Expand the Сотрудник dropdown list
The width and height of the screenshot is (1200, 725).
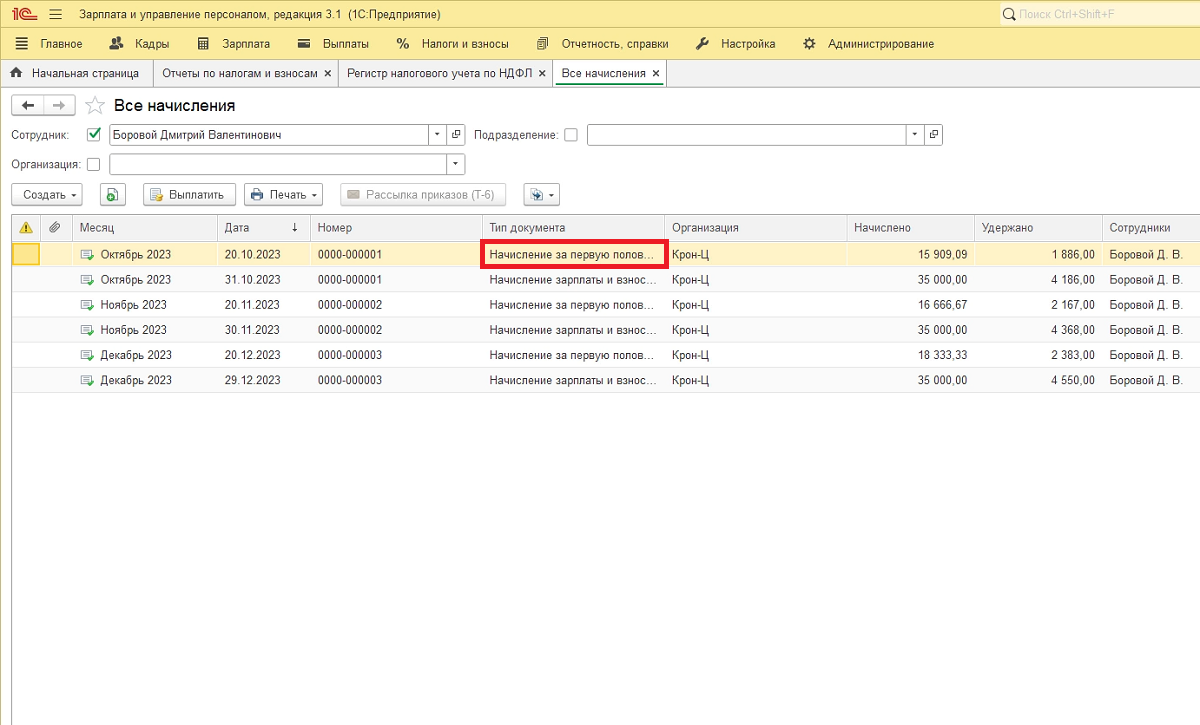(437, 135)
